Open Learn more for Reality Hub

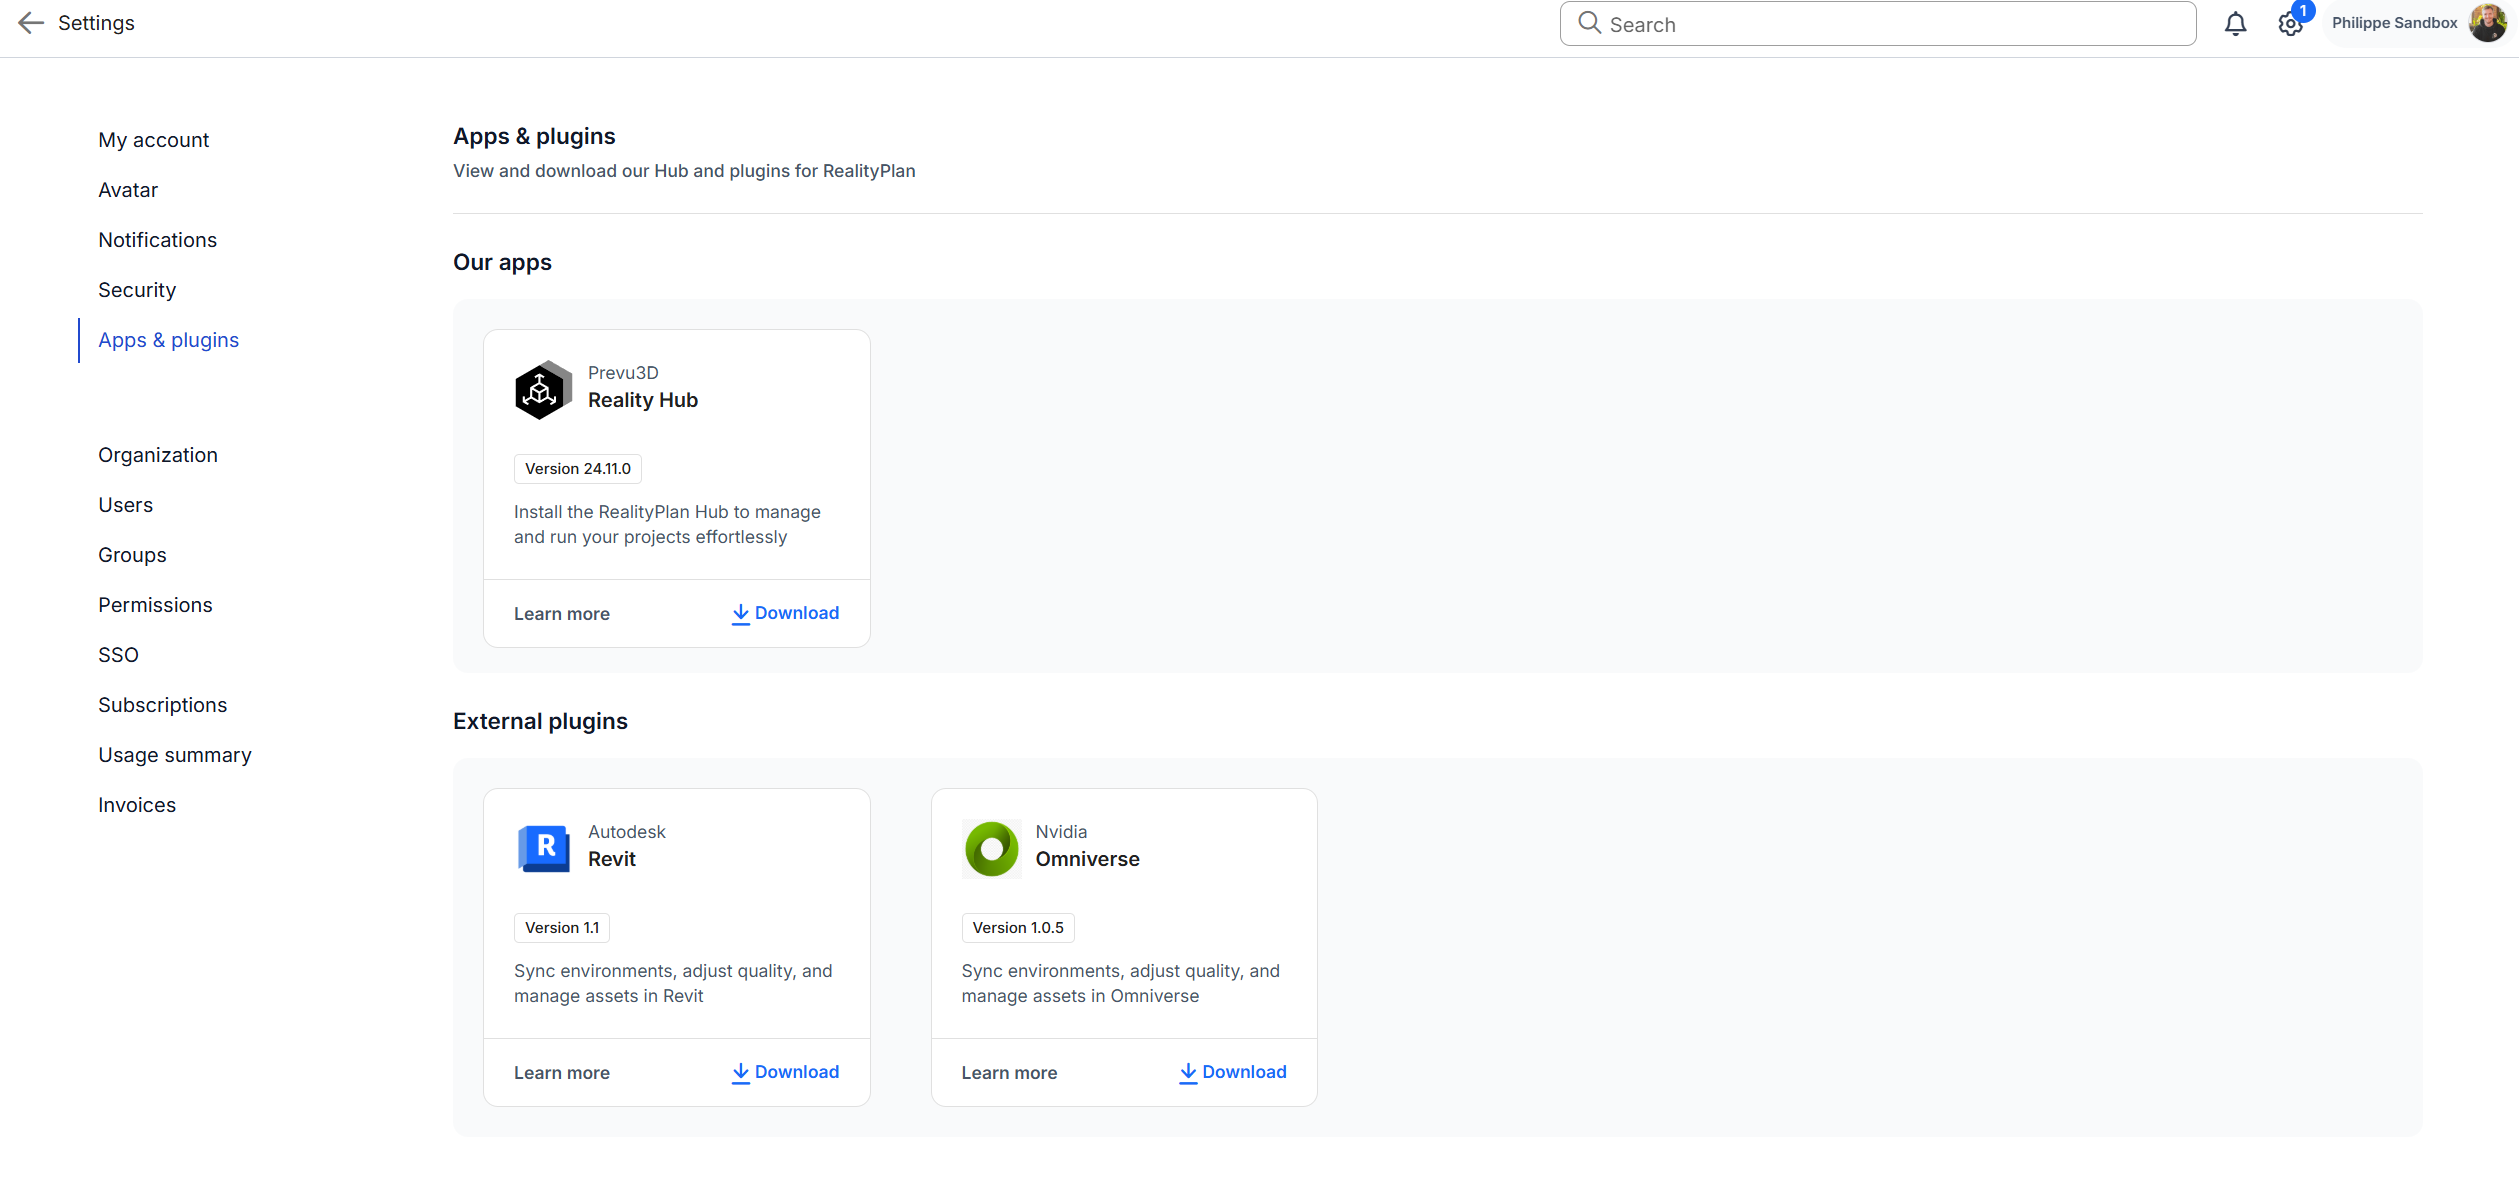click(x=561, y=614)
